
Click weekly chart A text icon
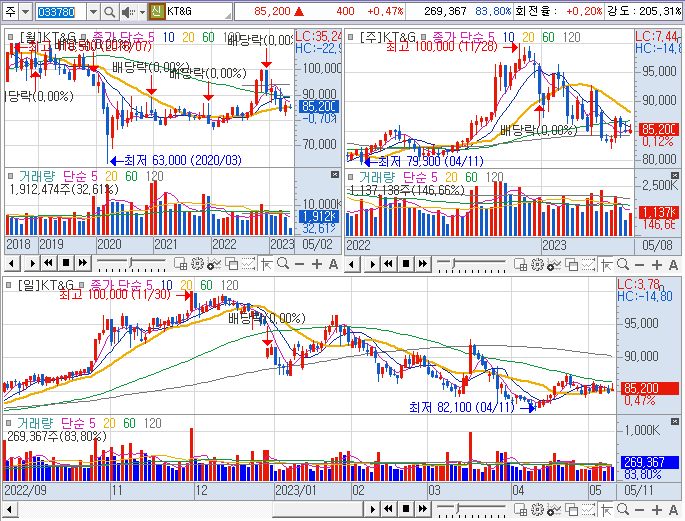(x=673, y=265)
